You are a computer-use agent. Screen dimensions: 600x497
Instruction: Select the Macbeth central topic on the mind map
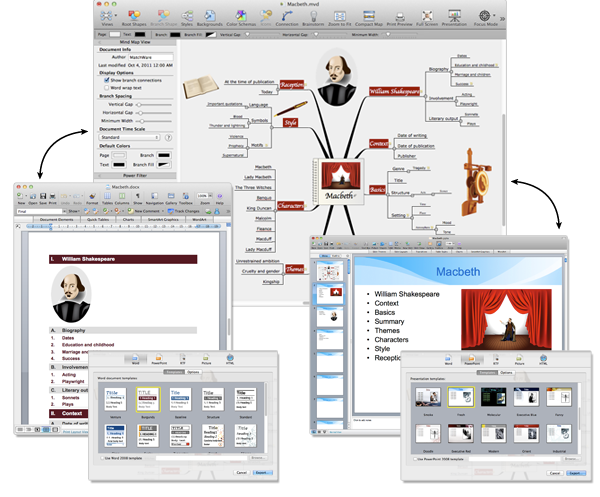[x=338, y=181]
